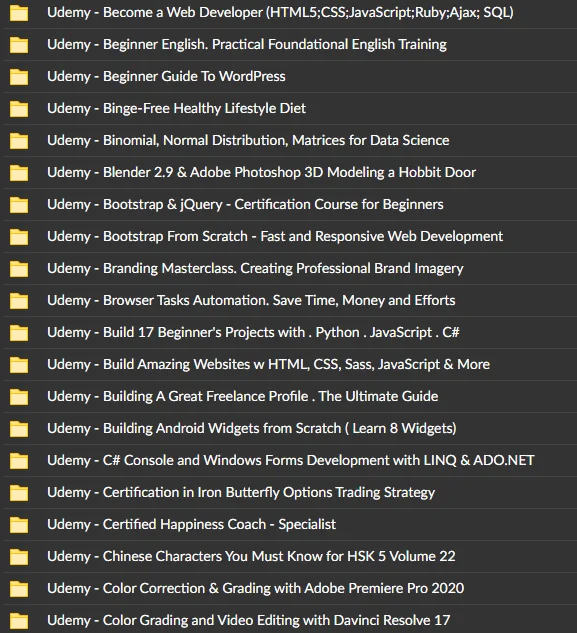Viewport: 577px width, 633px height.
Task: Click folder icon for Bootstrap & jQuery course
Action: (19, 205)
